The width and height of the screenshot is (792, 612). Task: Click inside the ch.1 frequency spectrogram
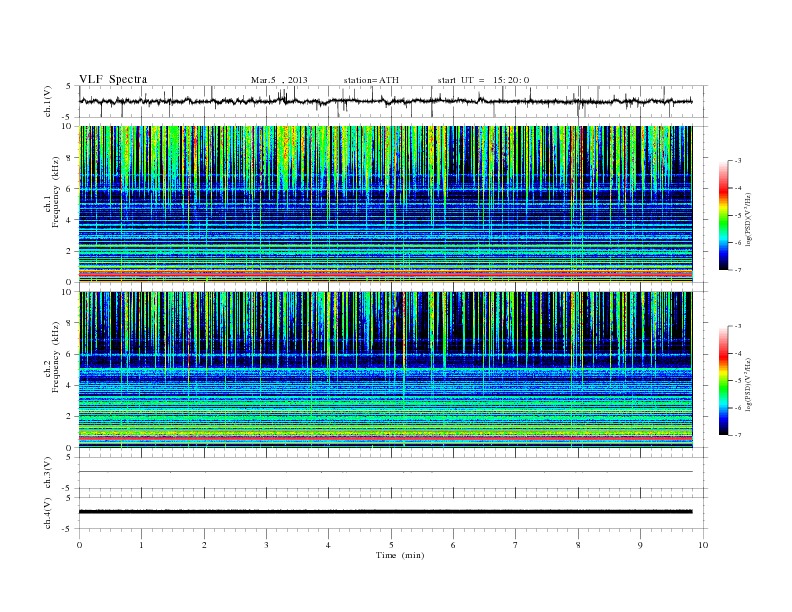(x=385, y=204)
